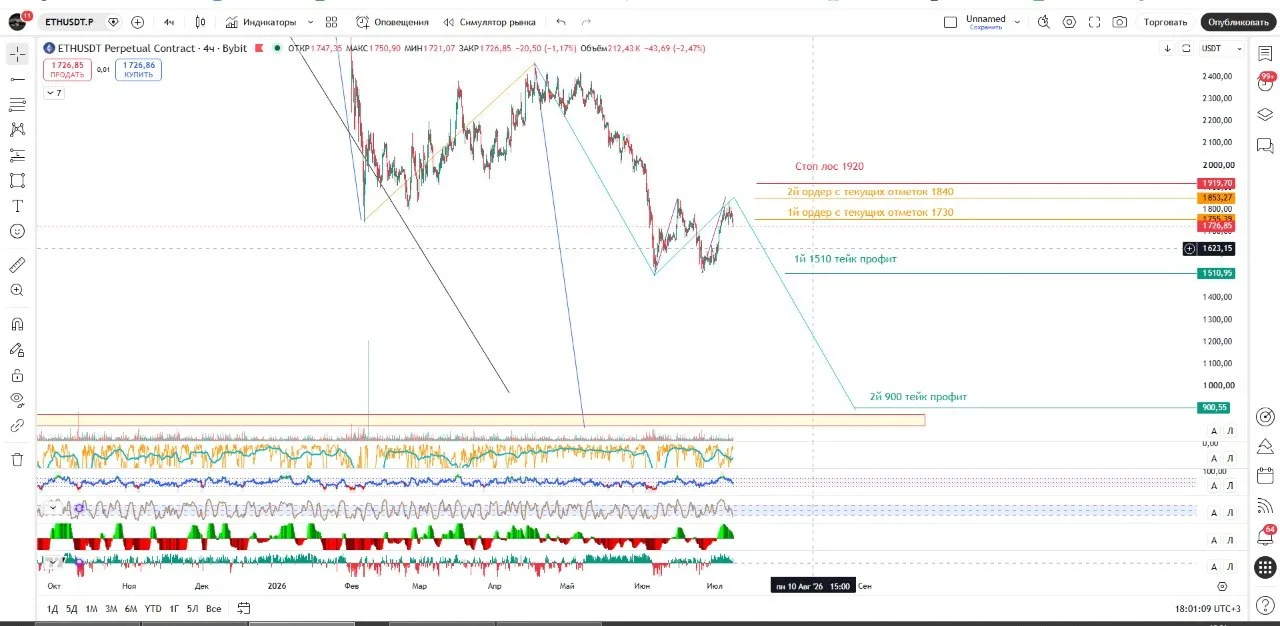The width and height of the screenshot is (1280, 626).
Task: Expand the collapsed 7 indicators legend
Action: tap(53, 93)
